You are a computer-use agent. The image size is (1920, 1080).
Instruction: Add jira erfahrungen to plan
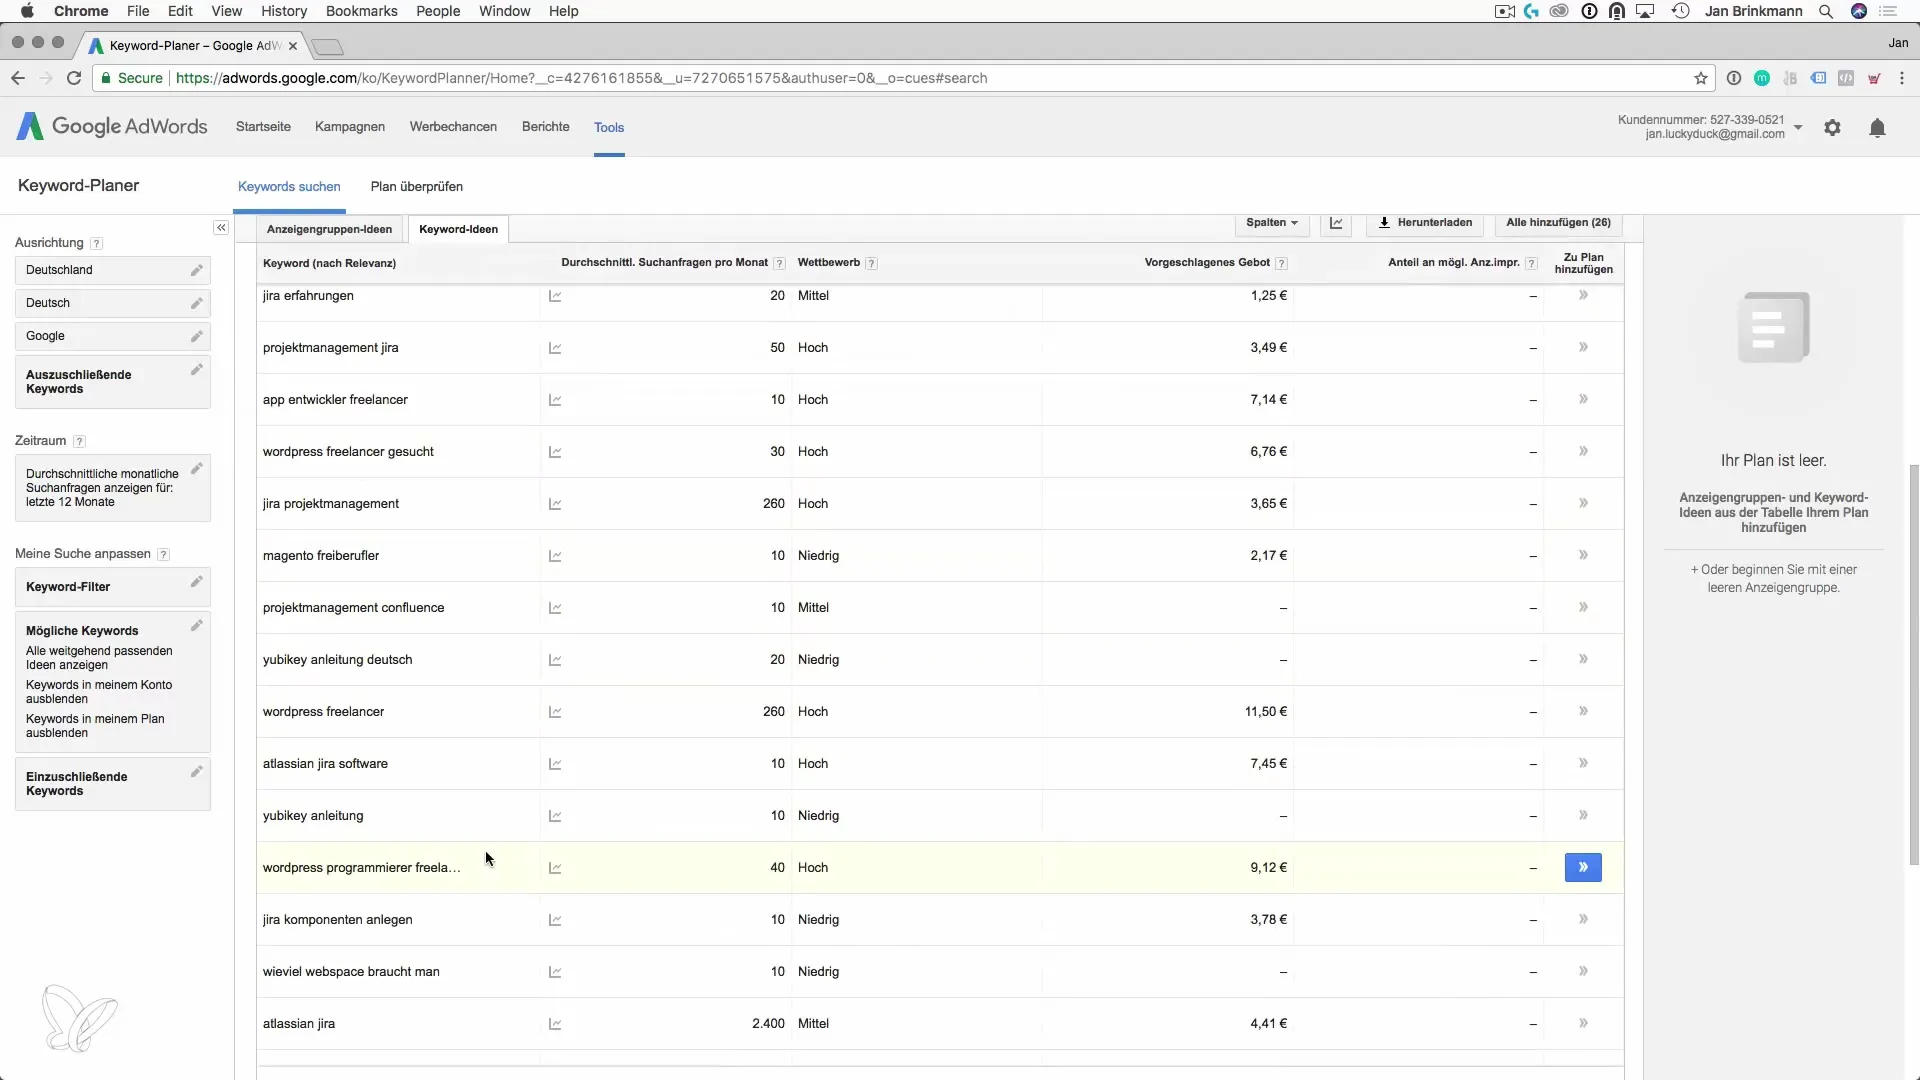(x=1583, y=295)
